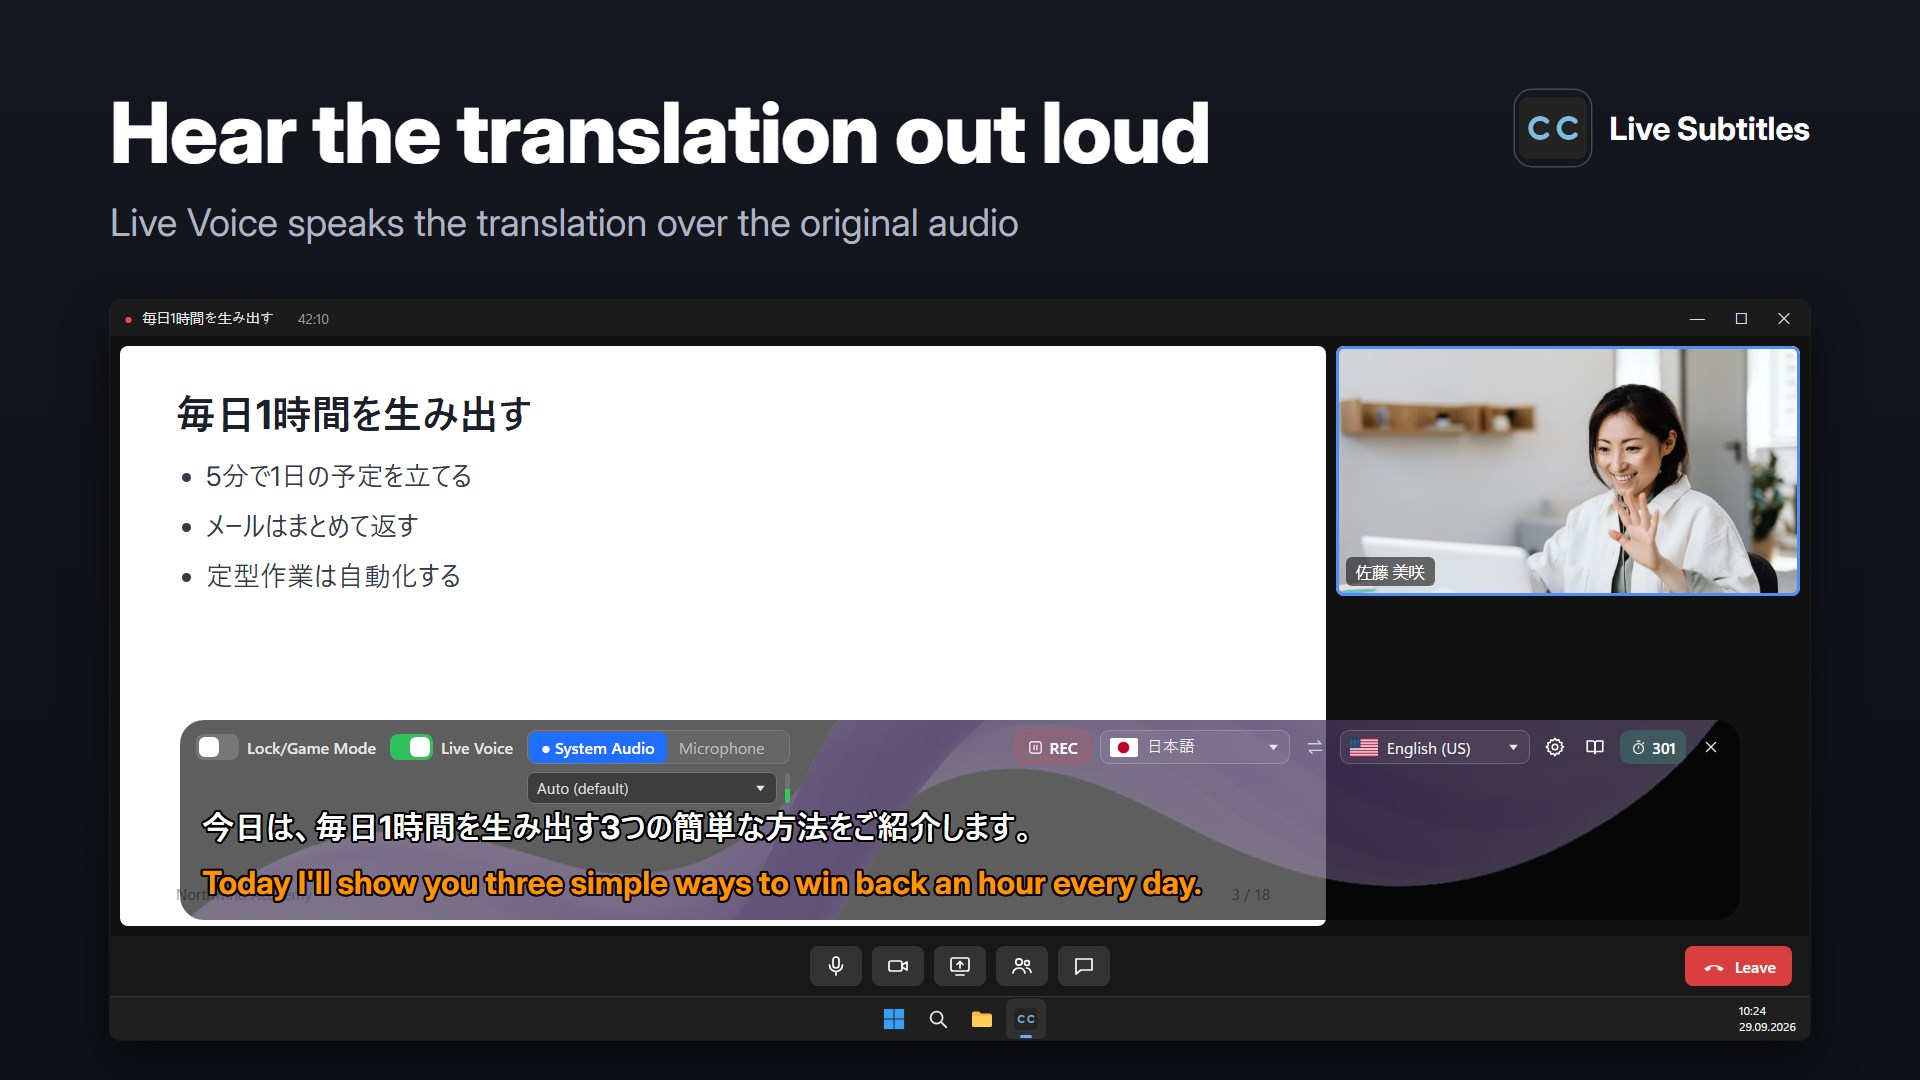Select System Audio source
This screenshot has width=1920, height=1080.
pyautogui.click(x=597, y=748)
